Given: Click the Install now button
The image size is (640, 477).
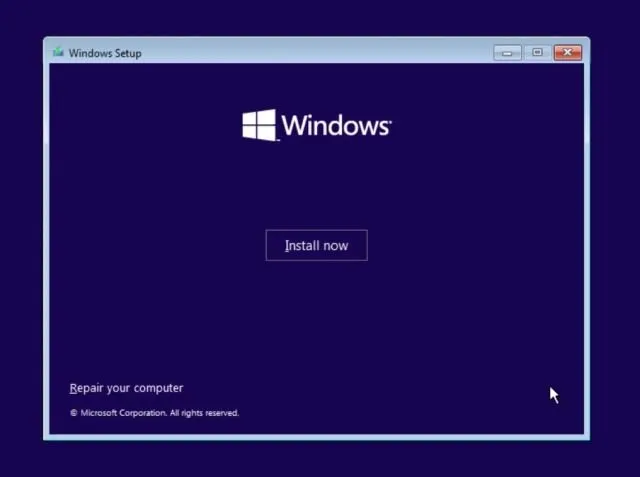Looking at the screenshot, I should tap(316, 245).
